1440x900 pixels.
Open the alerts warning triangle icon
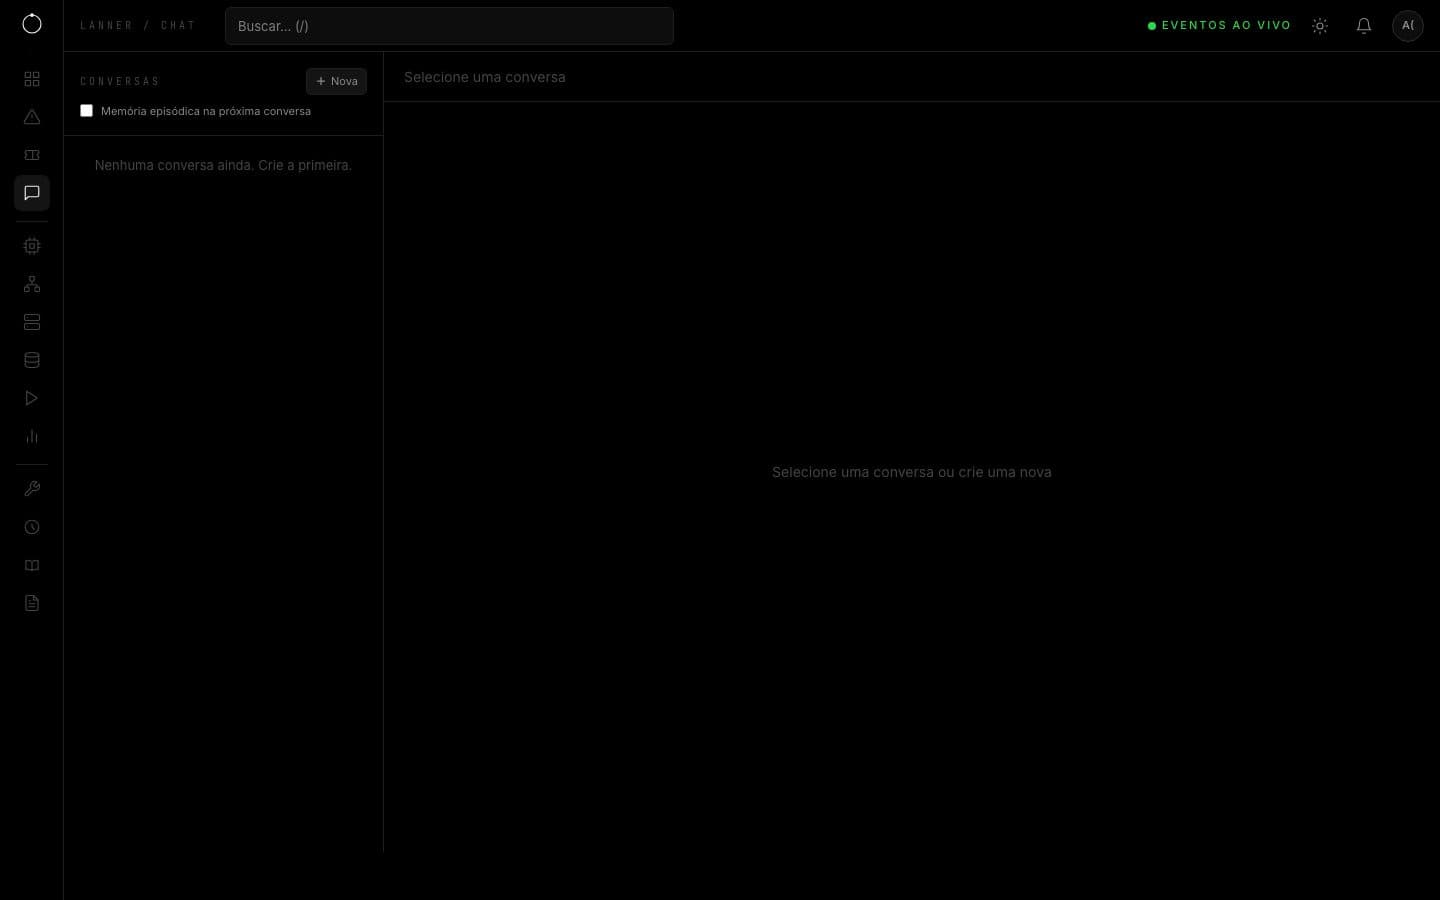[32, 117]
